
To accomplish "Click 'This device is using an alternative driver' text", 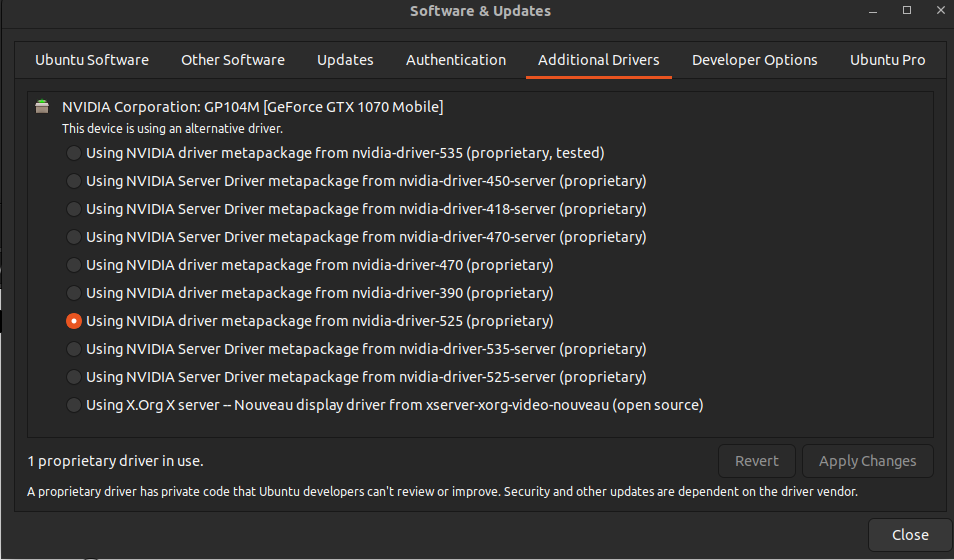I will click(172, 128).
